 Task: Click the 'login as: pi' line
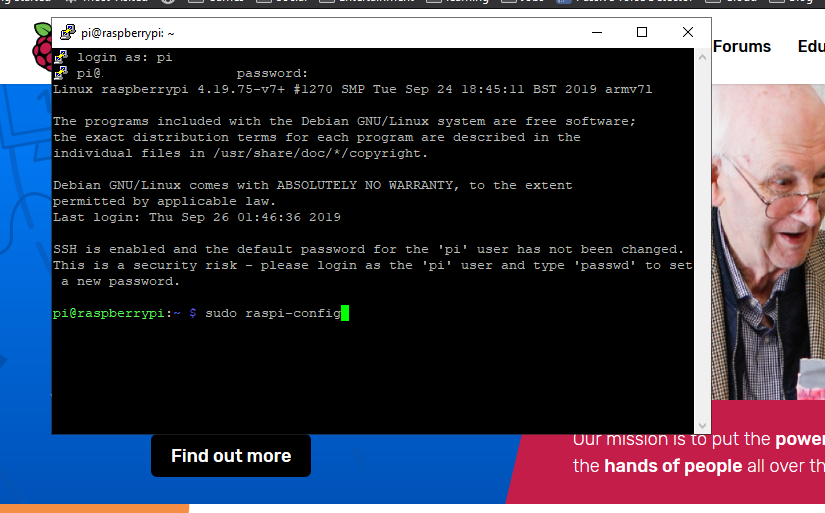click(x=125, y=57)
